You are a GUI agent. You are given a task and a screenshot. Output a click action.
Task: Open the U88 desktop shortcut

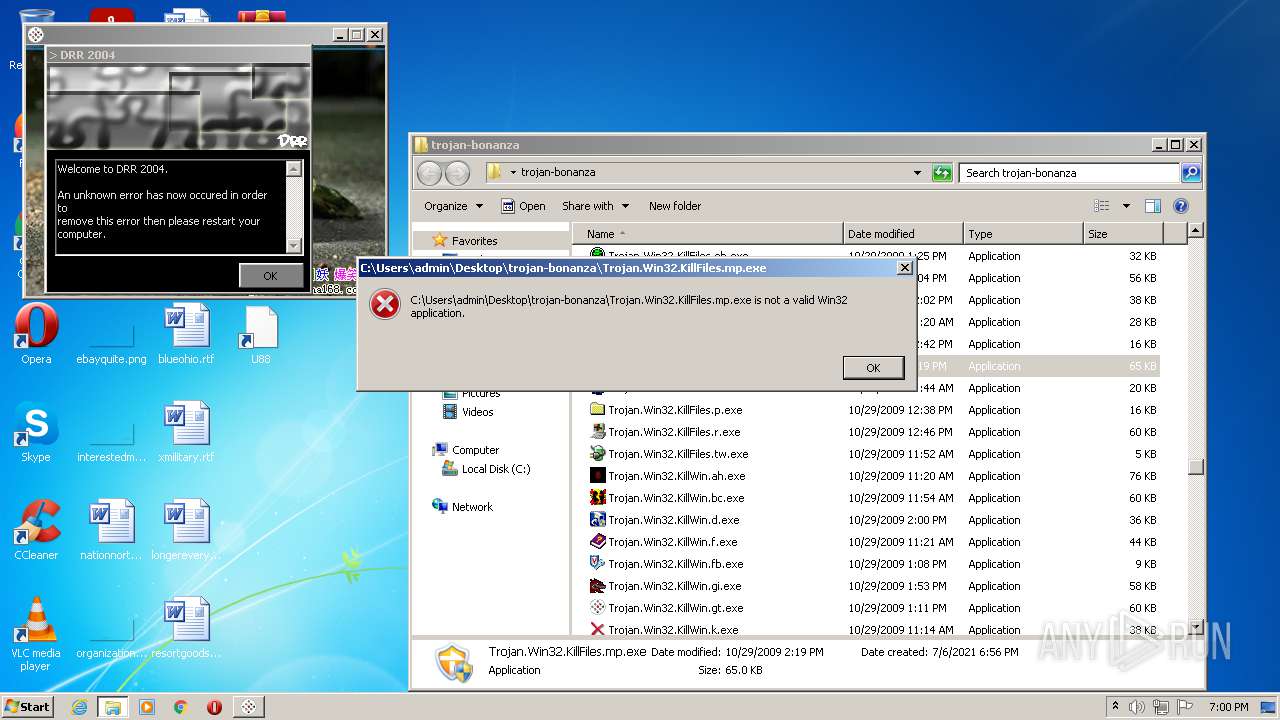click(260, 334)
